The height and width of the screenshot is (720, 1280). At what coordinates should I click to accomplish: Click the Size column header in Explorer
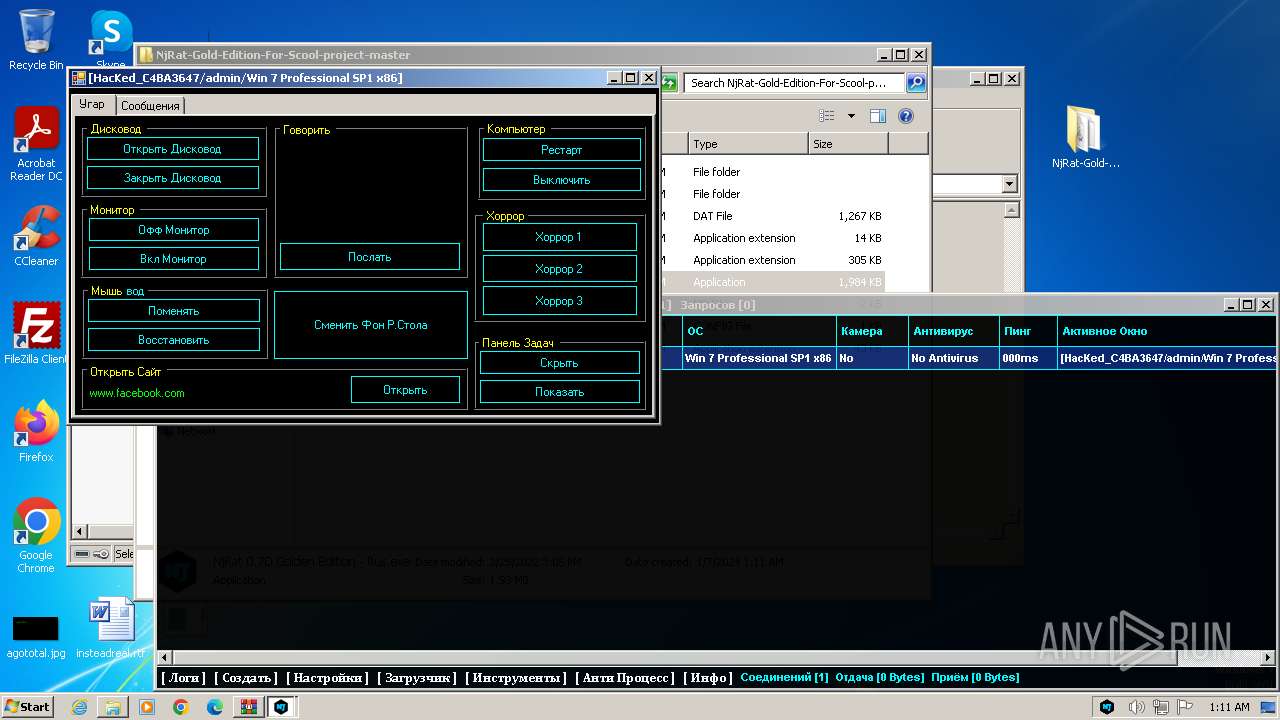(848, 144)
